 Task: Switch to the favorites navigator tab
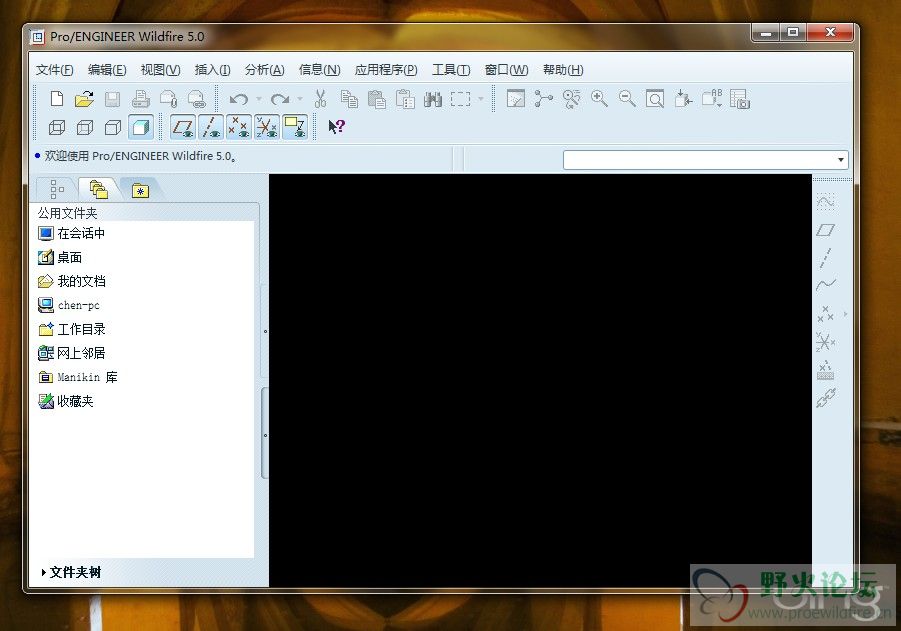tap(140, 190)
